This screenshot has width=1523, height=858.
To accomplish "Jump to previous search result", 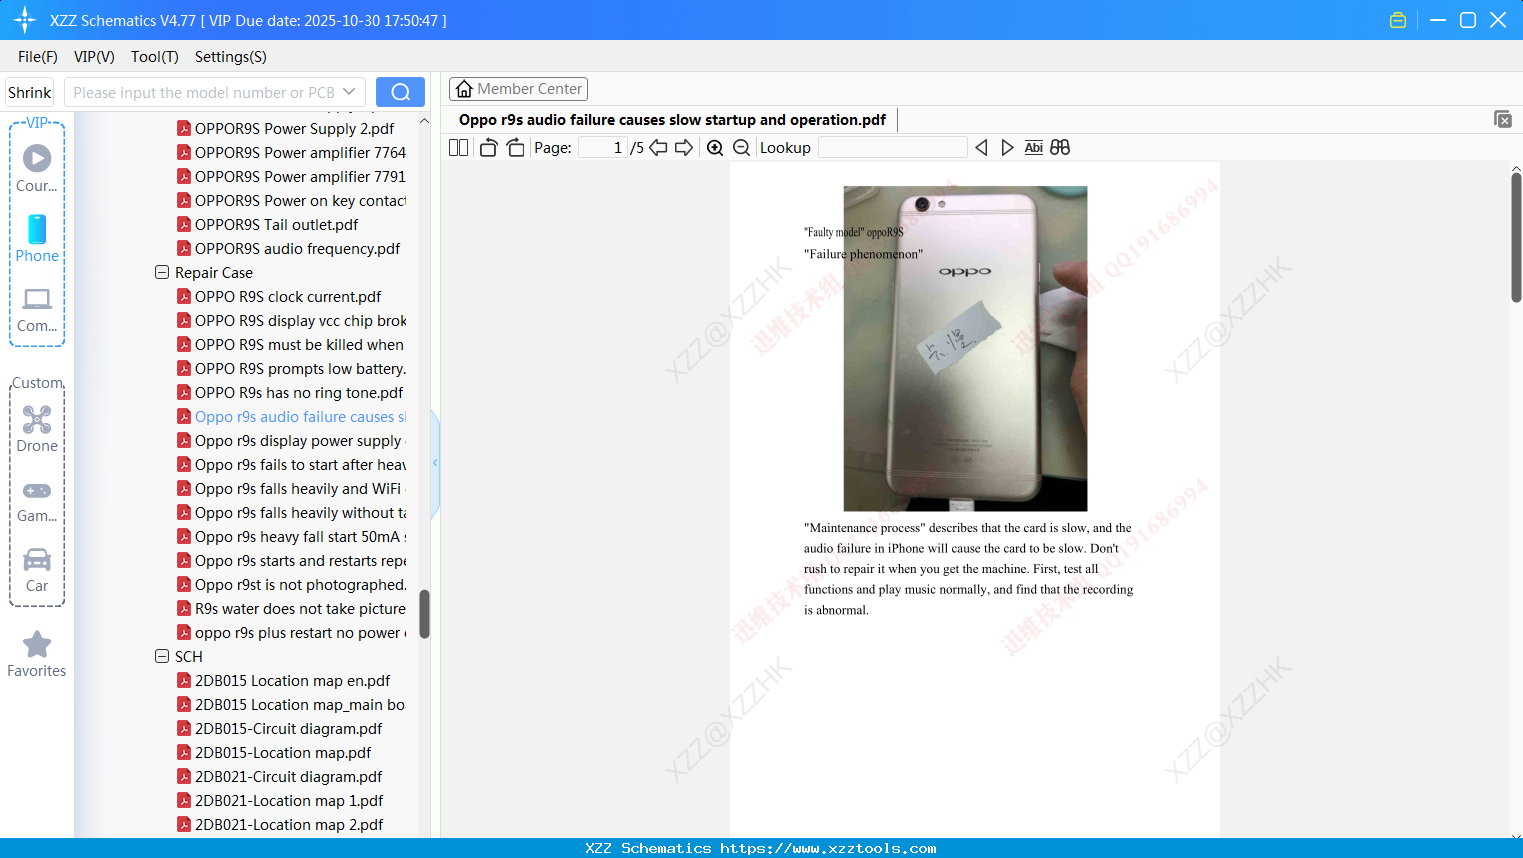I will pyautogui.click(x=981, y=146).
